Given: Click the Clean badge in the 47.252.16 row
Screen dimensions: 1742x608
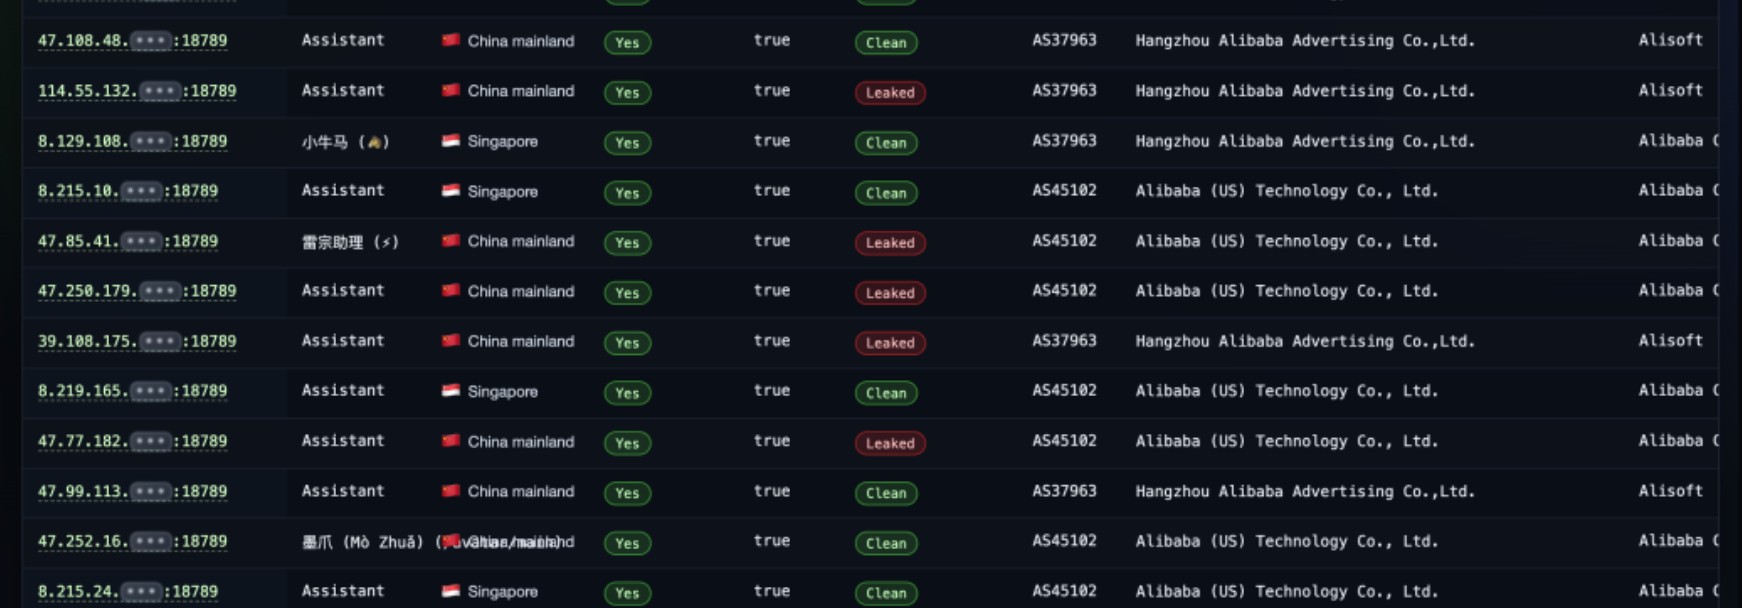Looking at the screenshot, I should click(x=886, y=543).
